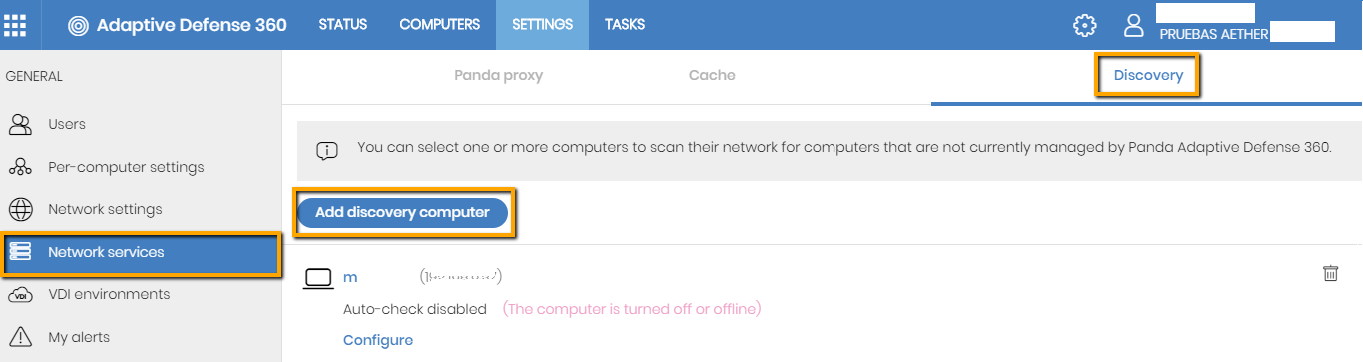Viewport: 1363px width, 362px height.
Task: Click the laptop icon of computer m
Action: point(318,278)
